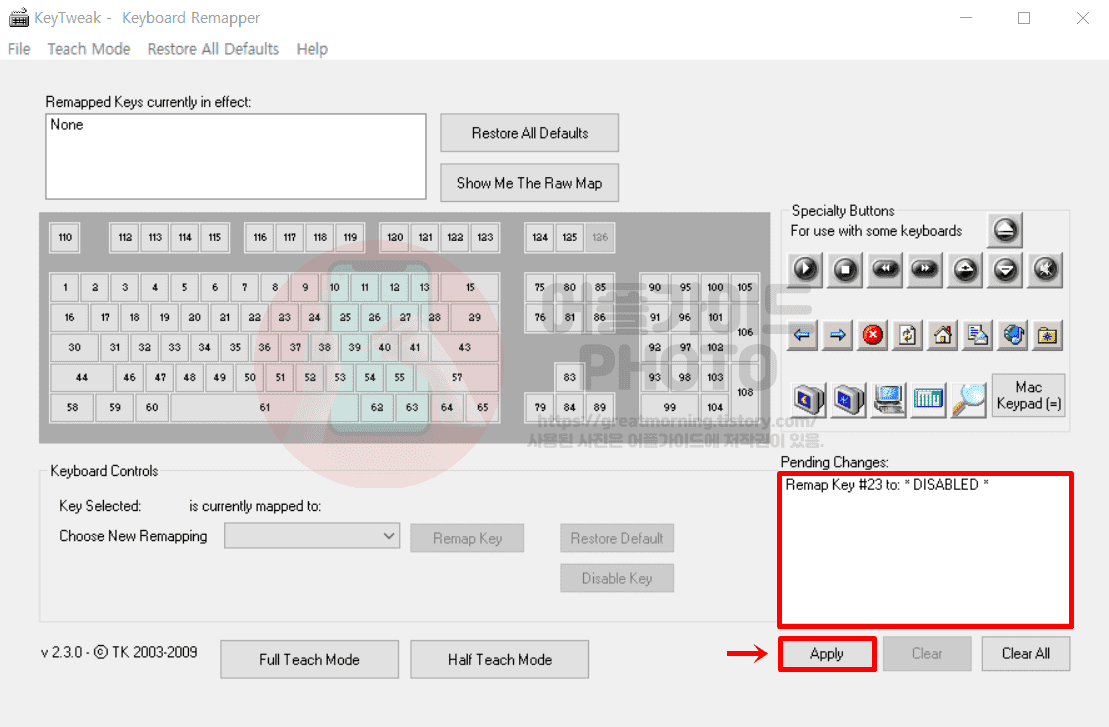This screenshot has height=727, width=1109.
Task: Click the Calculator specialty icon
Action: pyautogui.click(x=929, y=400)
